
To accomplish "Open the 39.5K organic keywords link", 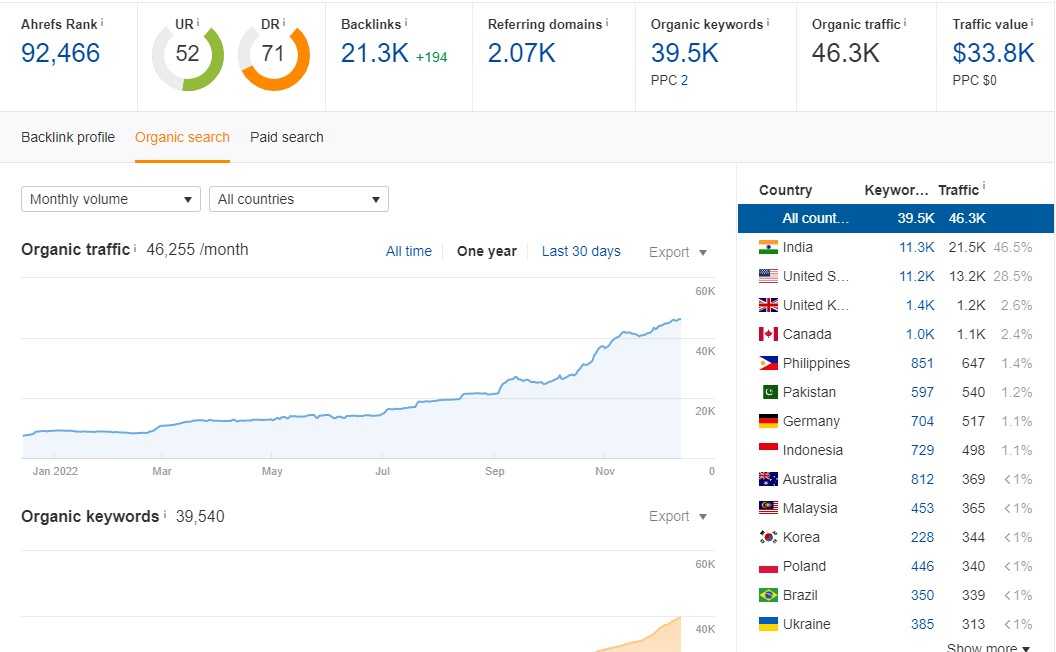I will click(x=684, y=53).
